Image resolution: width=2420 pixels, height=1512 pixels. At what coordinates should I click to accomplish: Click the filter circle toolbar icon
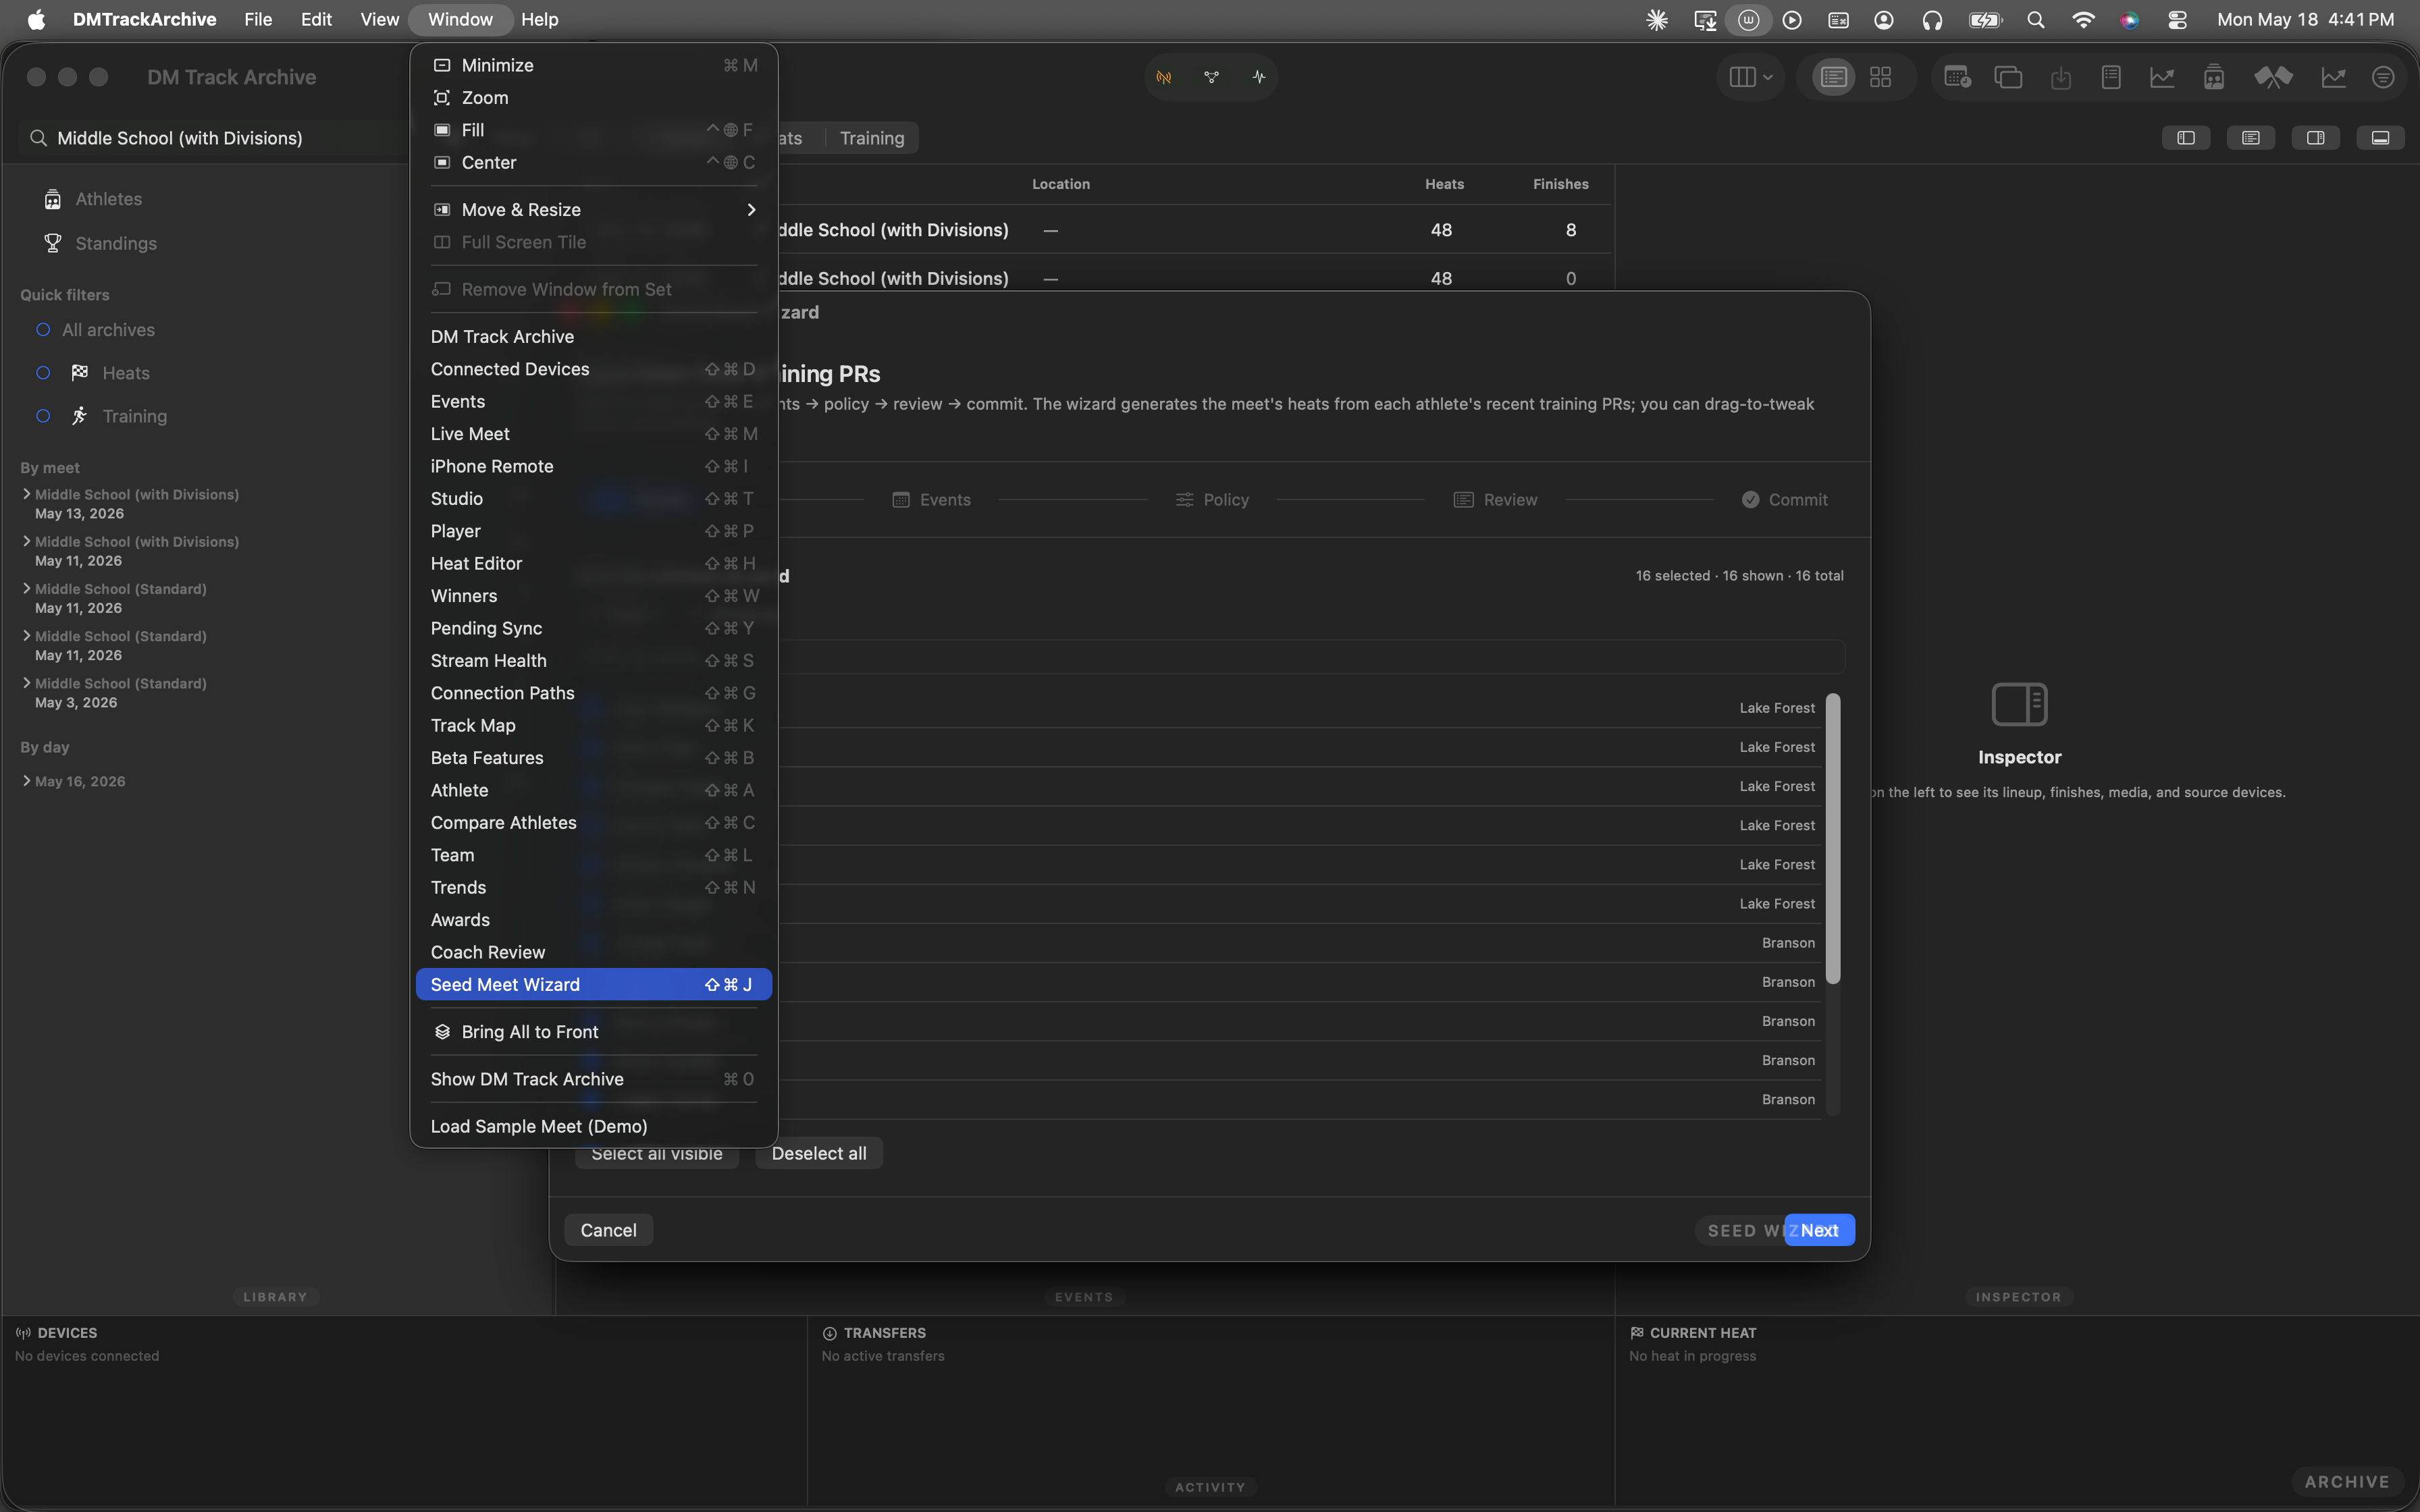click(2383, 77)
